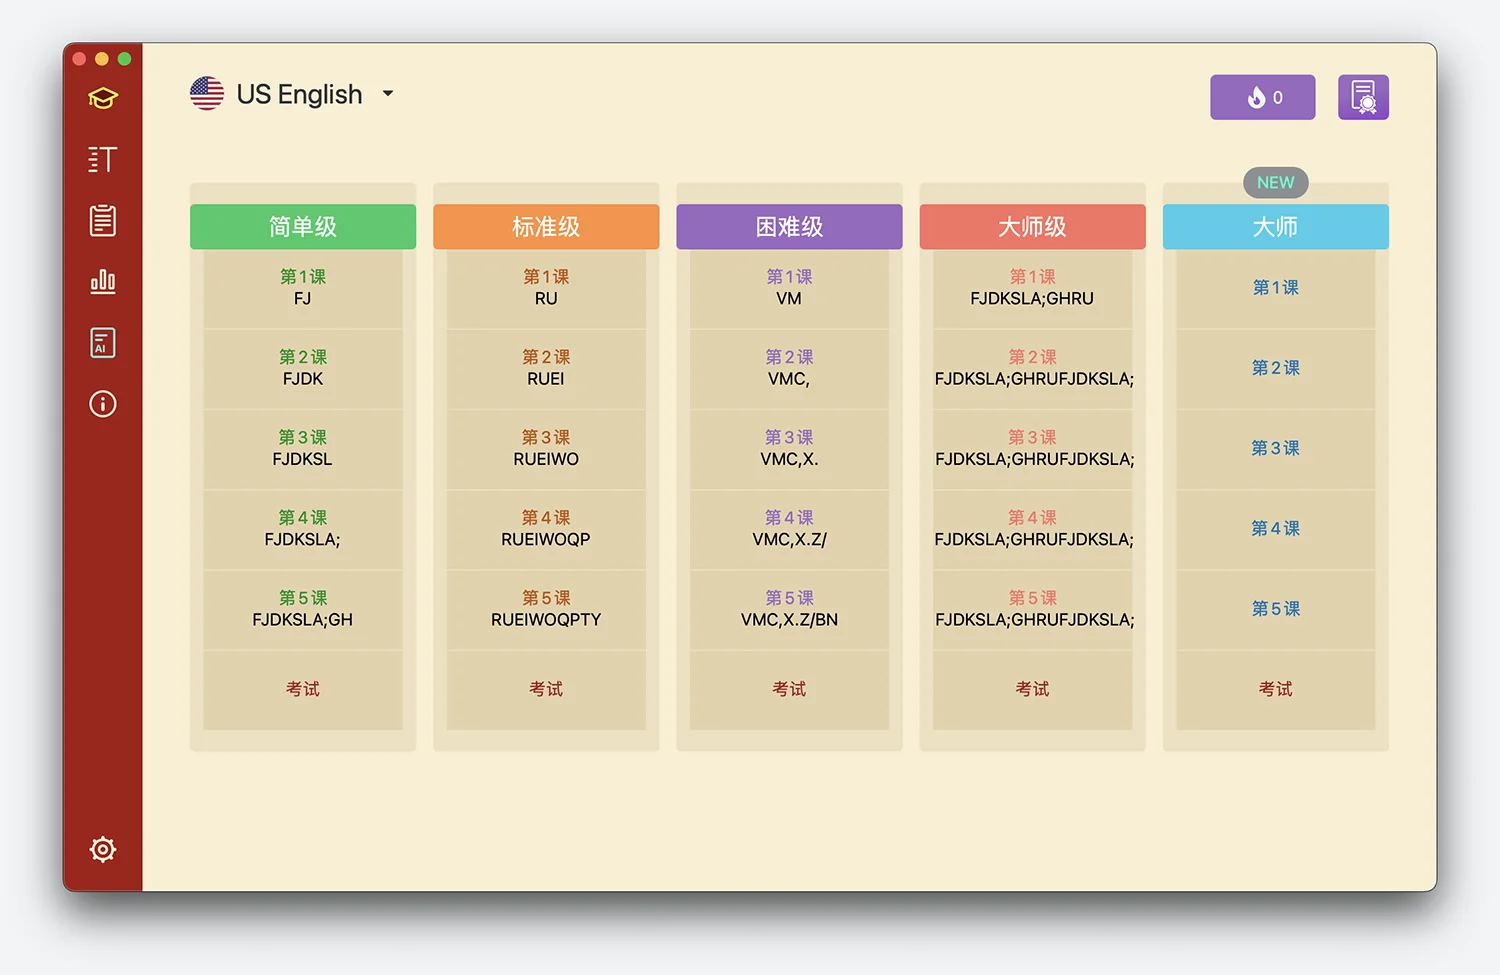Click the US flag icon

click(207, 94)
